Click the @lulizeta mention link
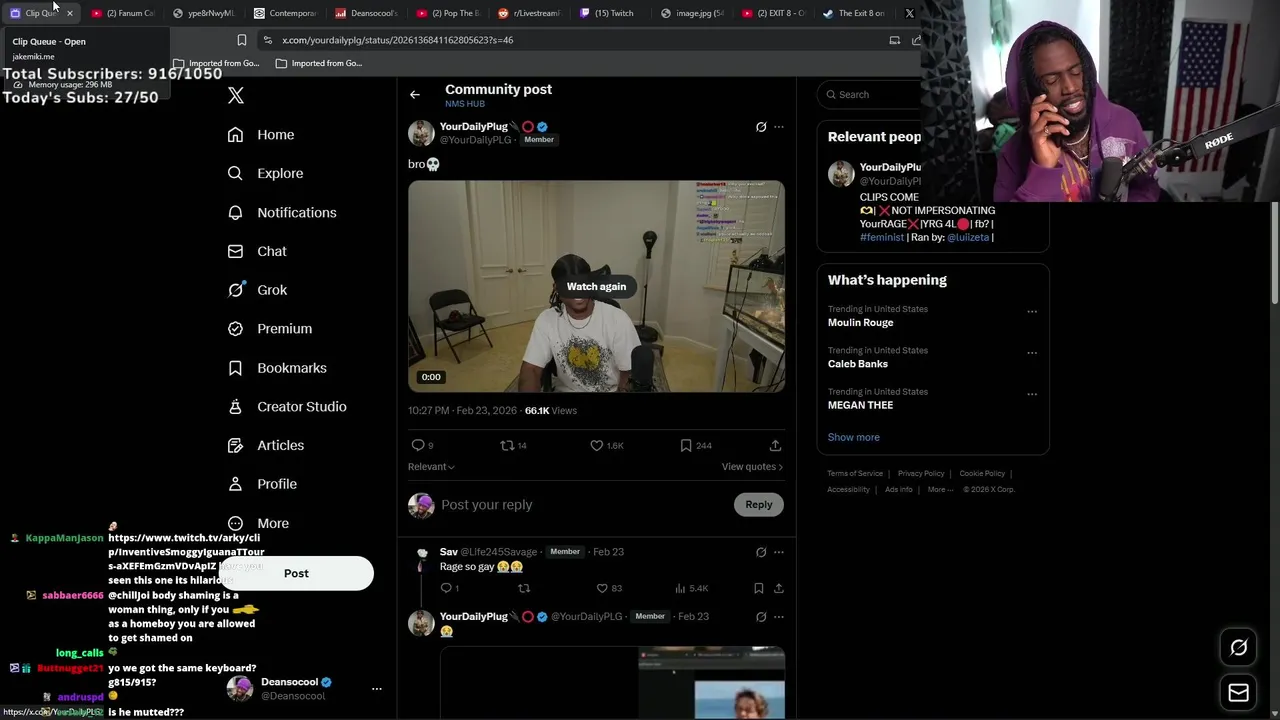1280x720 pixels. click(x=967, y=237)
